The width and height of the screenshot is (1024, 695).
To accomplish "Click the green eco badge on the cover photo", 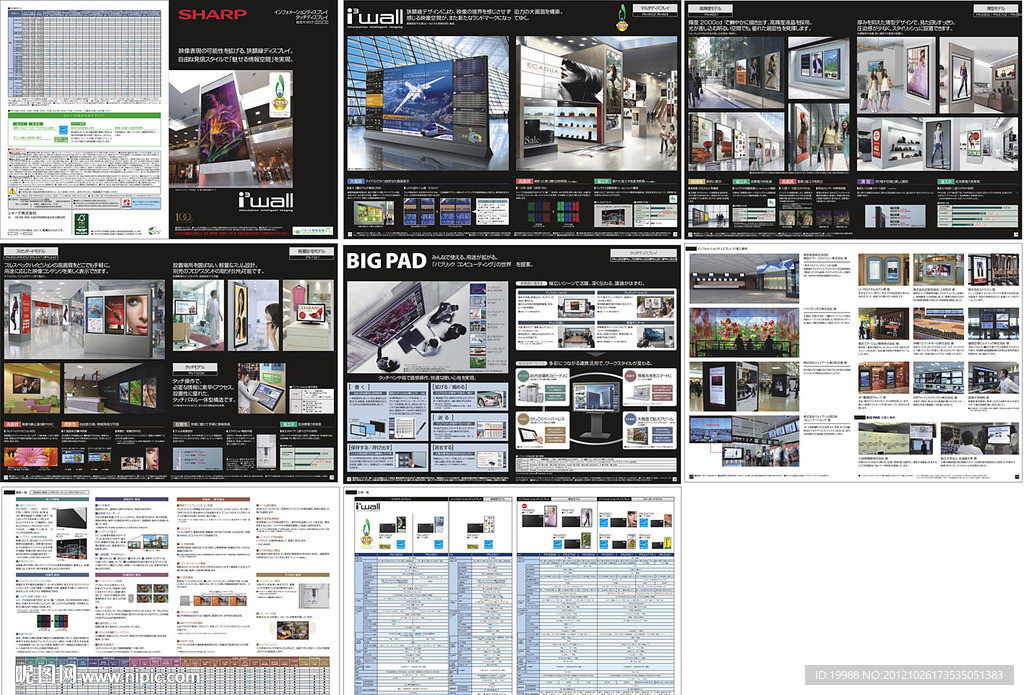I will point(280,95).
